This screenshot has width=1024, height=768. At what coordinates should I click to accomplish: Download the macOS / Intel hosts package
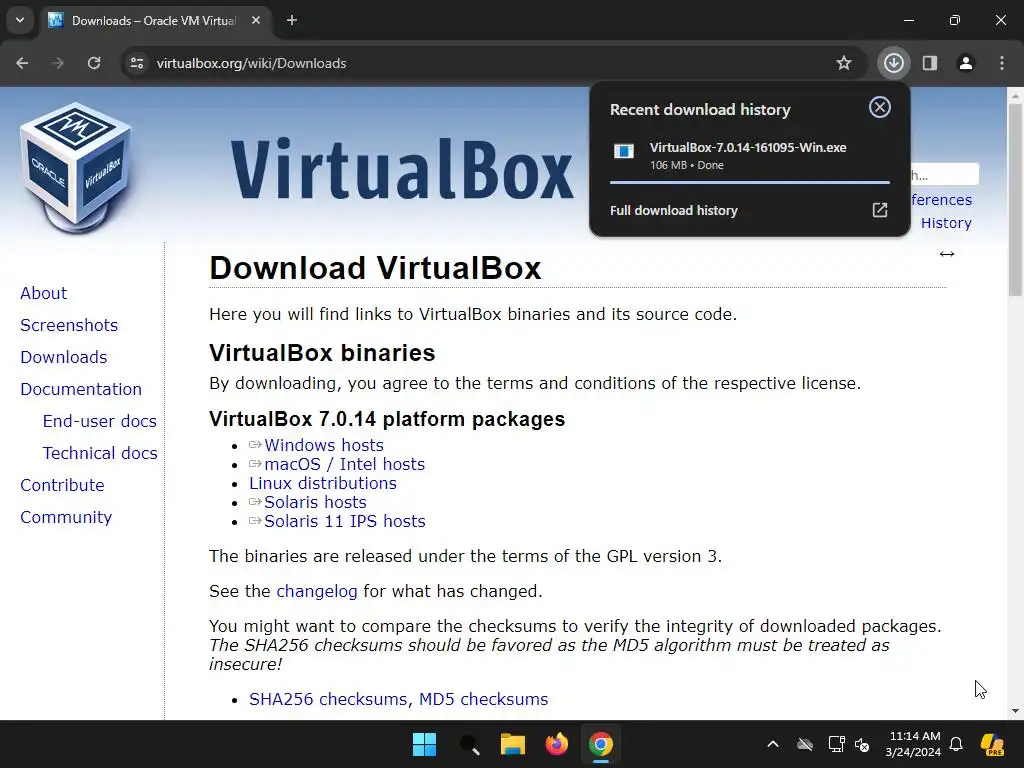tap(345, 464)
